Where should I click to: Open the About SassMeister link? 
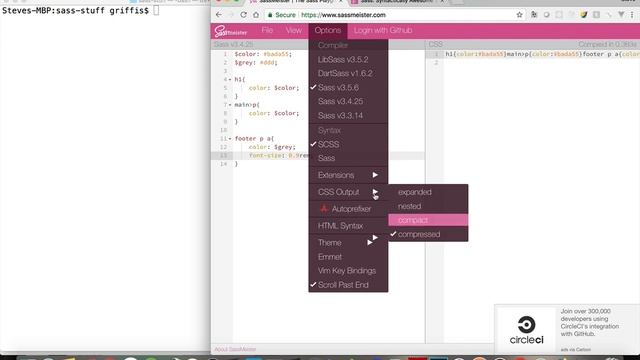tap(235, 349)
